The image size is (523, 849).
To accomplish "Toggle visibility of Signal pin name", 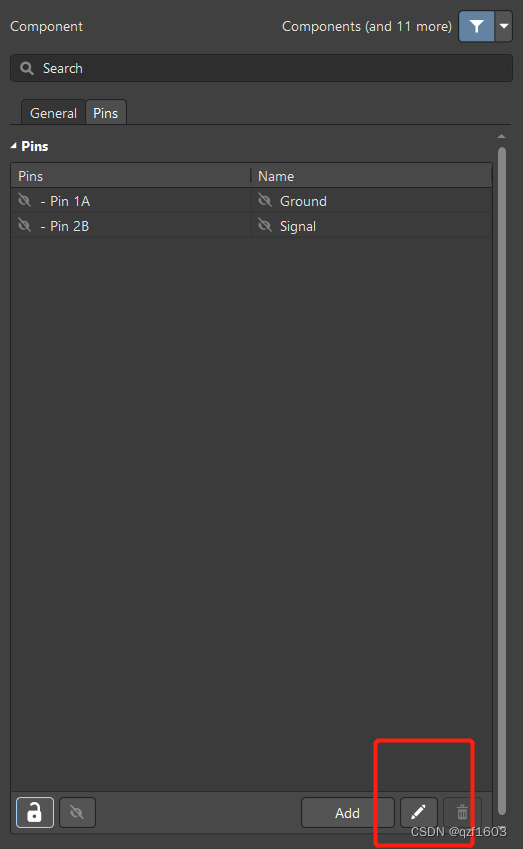I will [x=265, y=225].
